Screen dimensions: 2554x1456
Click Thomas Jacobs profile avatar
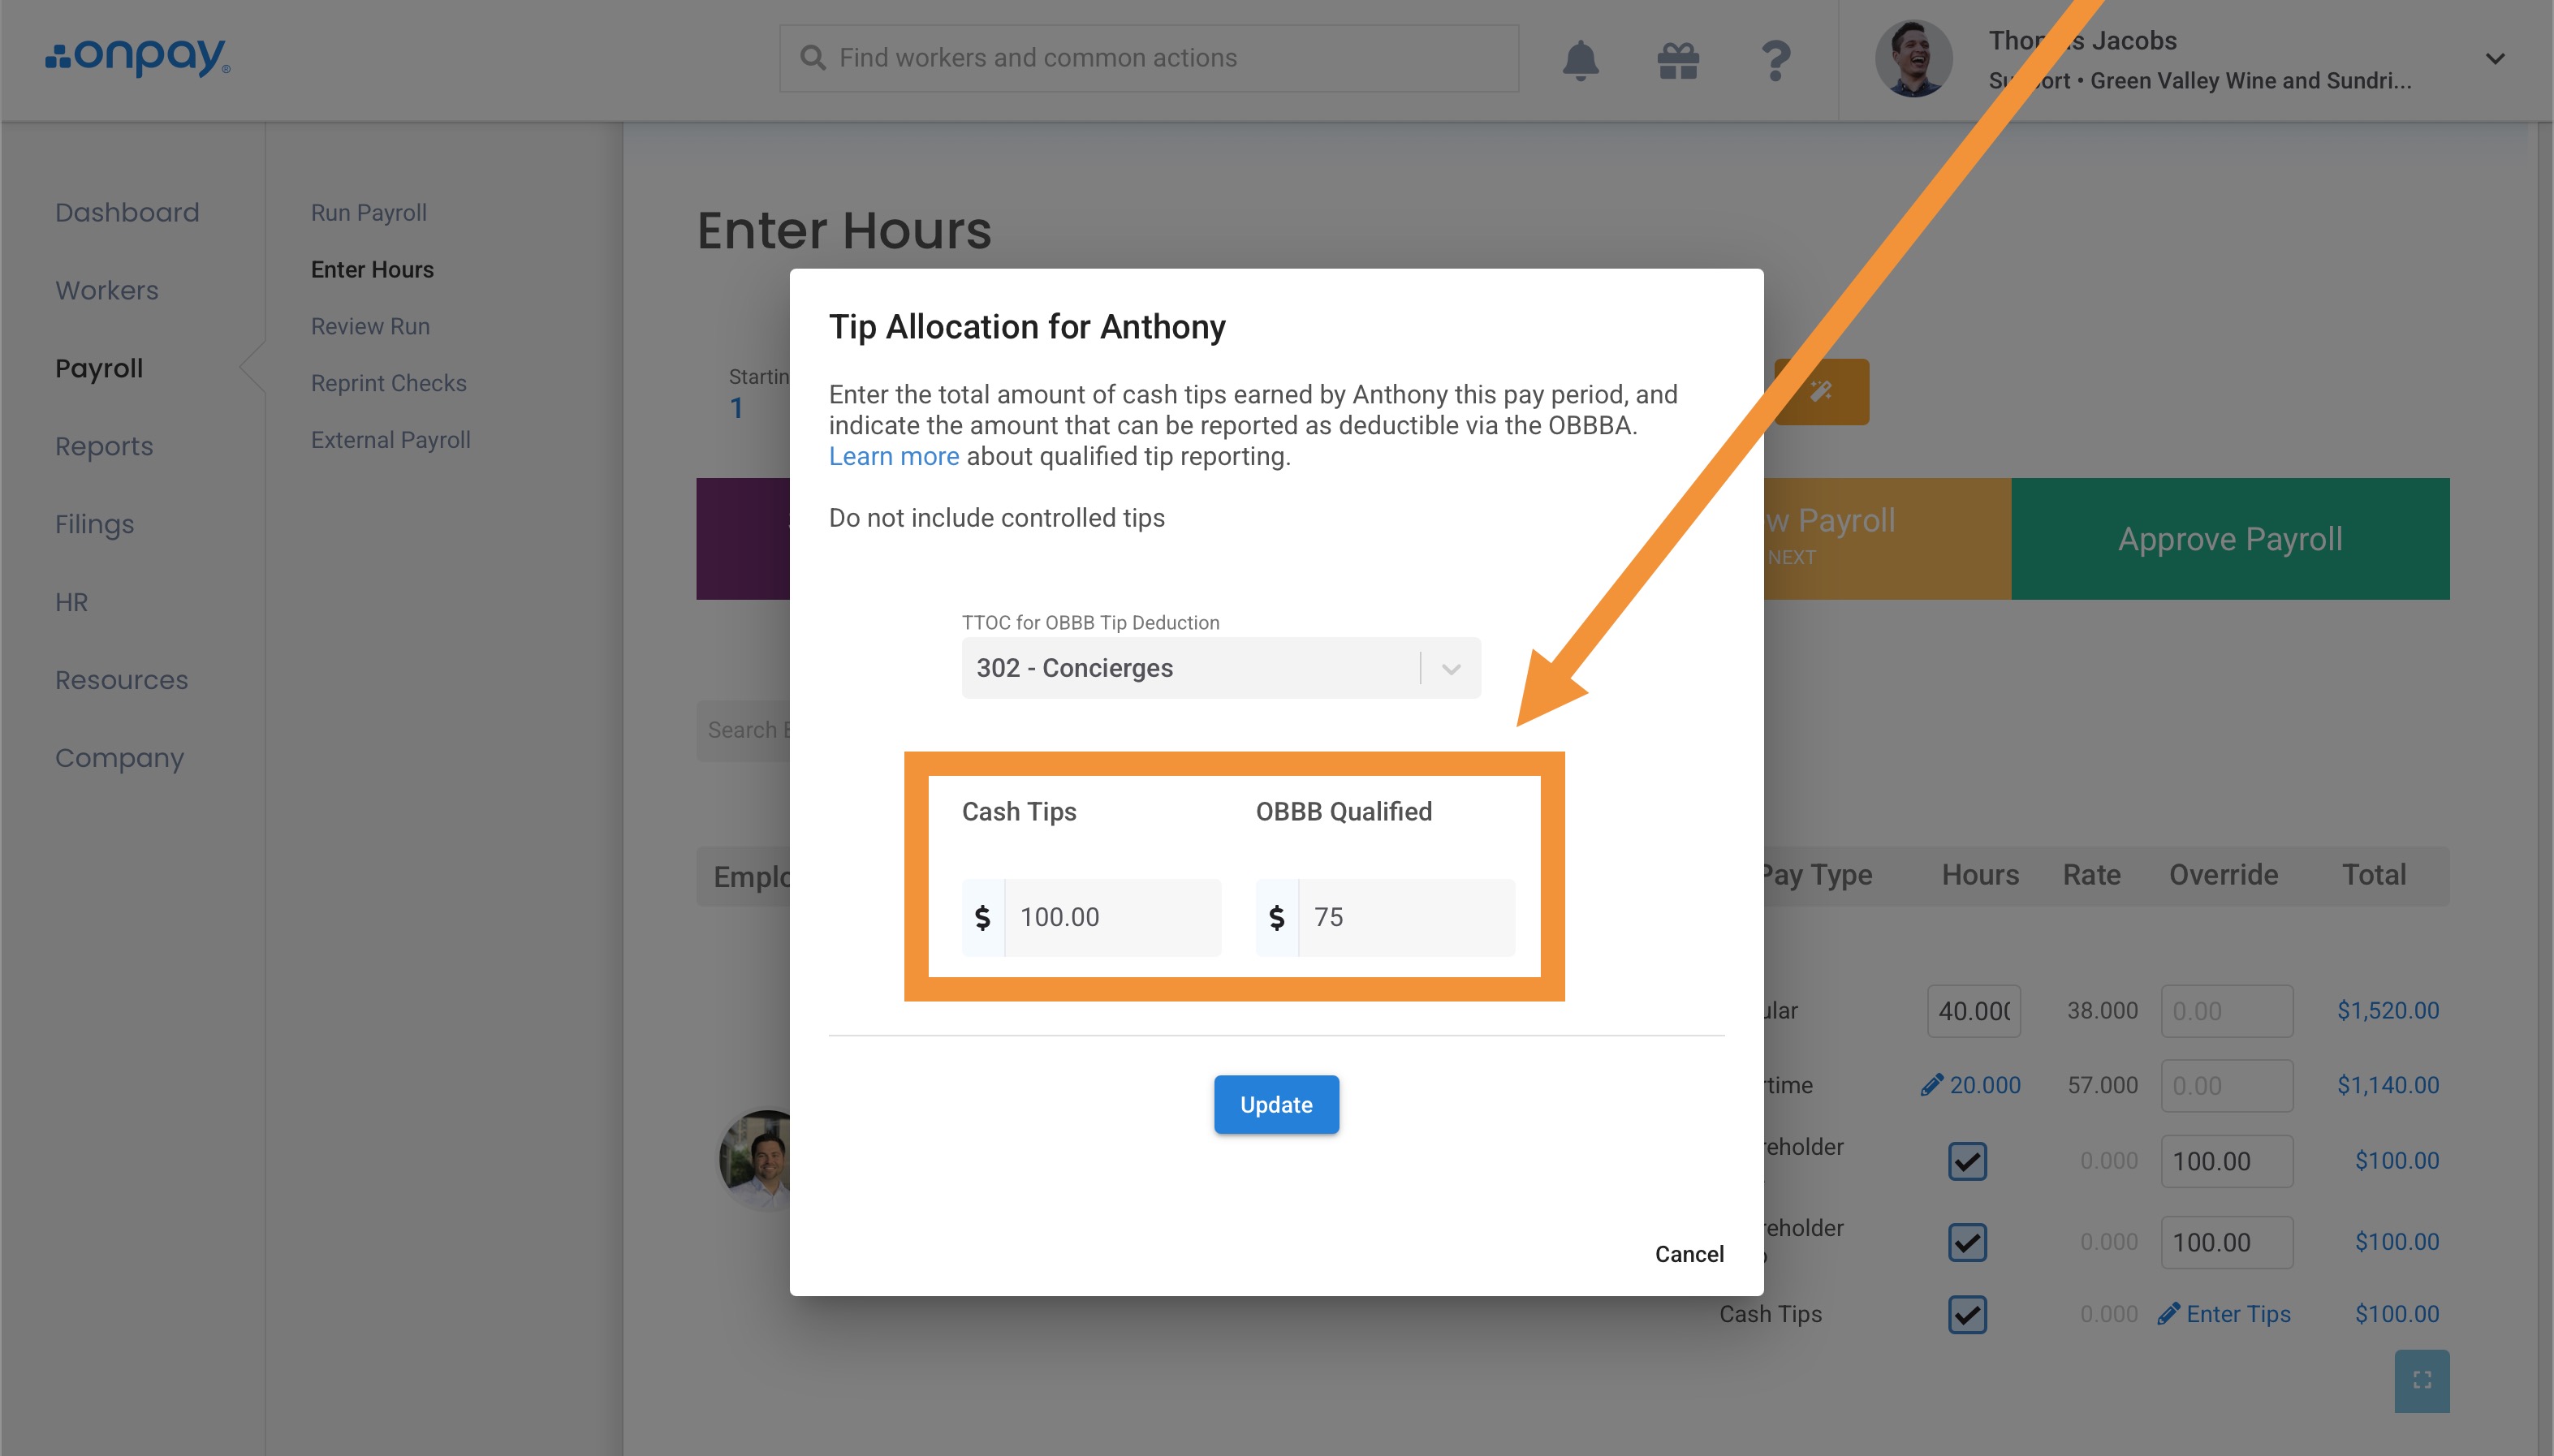pos(1913,59)
